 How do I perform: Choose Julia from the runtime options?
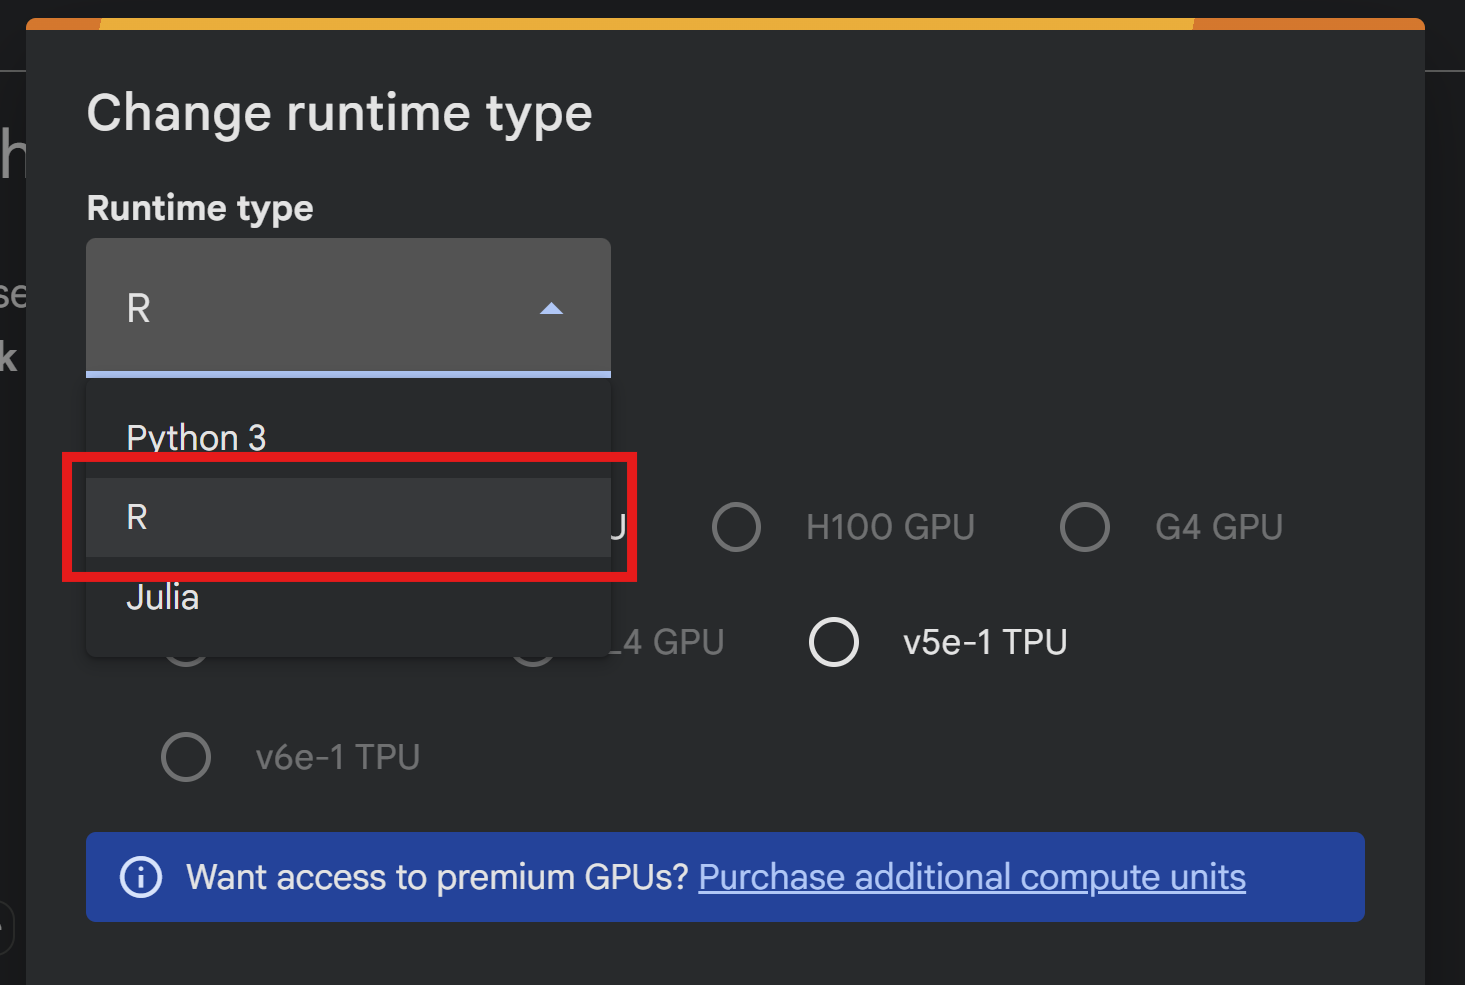coord(163,598)
